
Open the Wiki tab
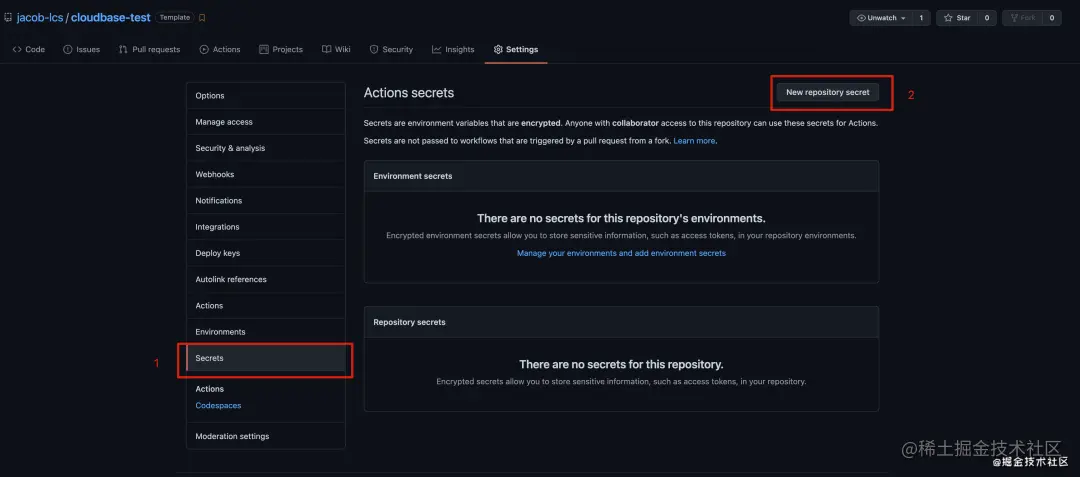tap(337, 49)
